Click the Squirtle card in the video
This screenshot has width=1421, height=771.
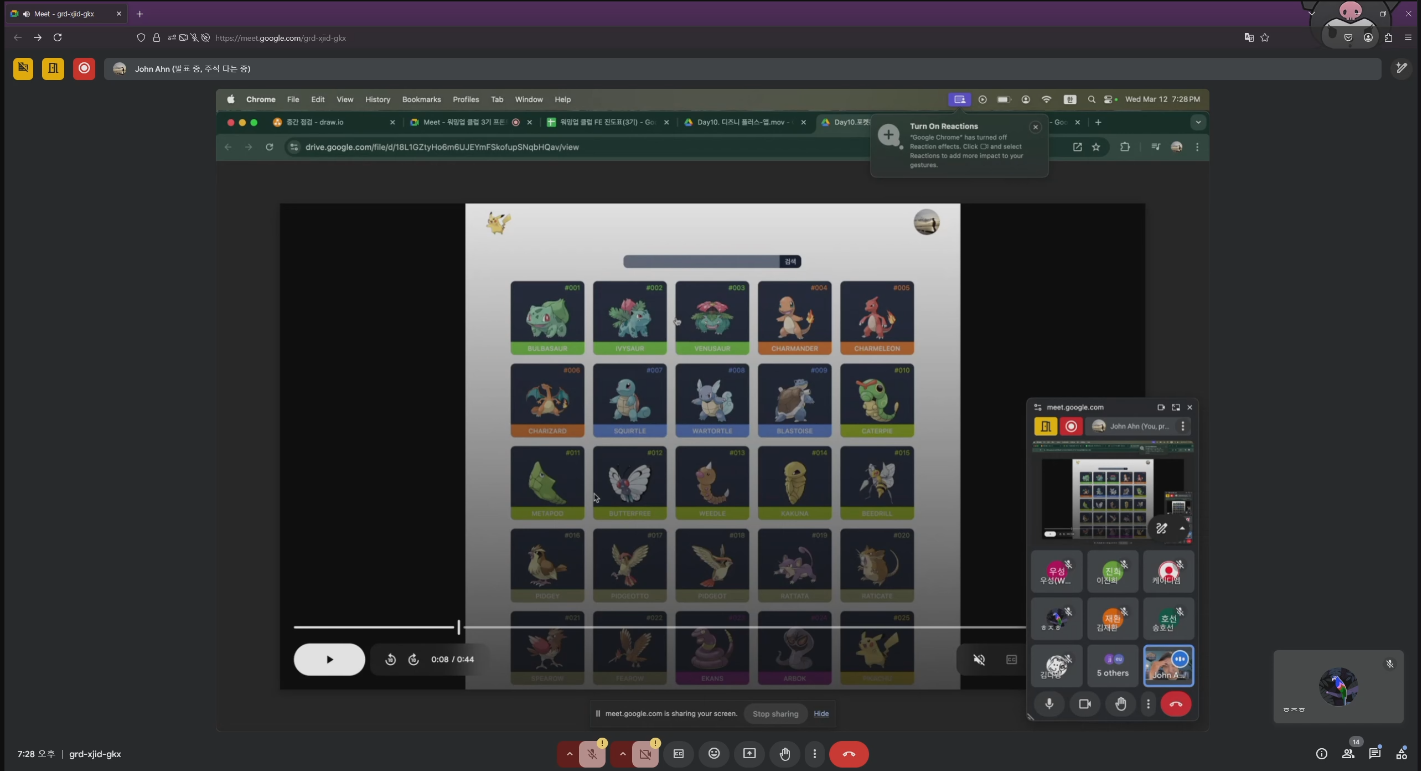point(630,400)
